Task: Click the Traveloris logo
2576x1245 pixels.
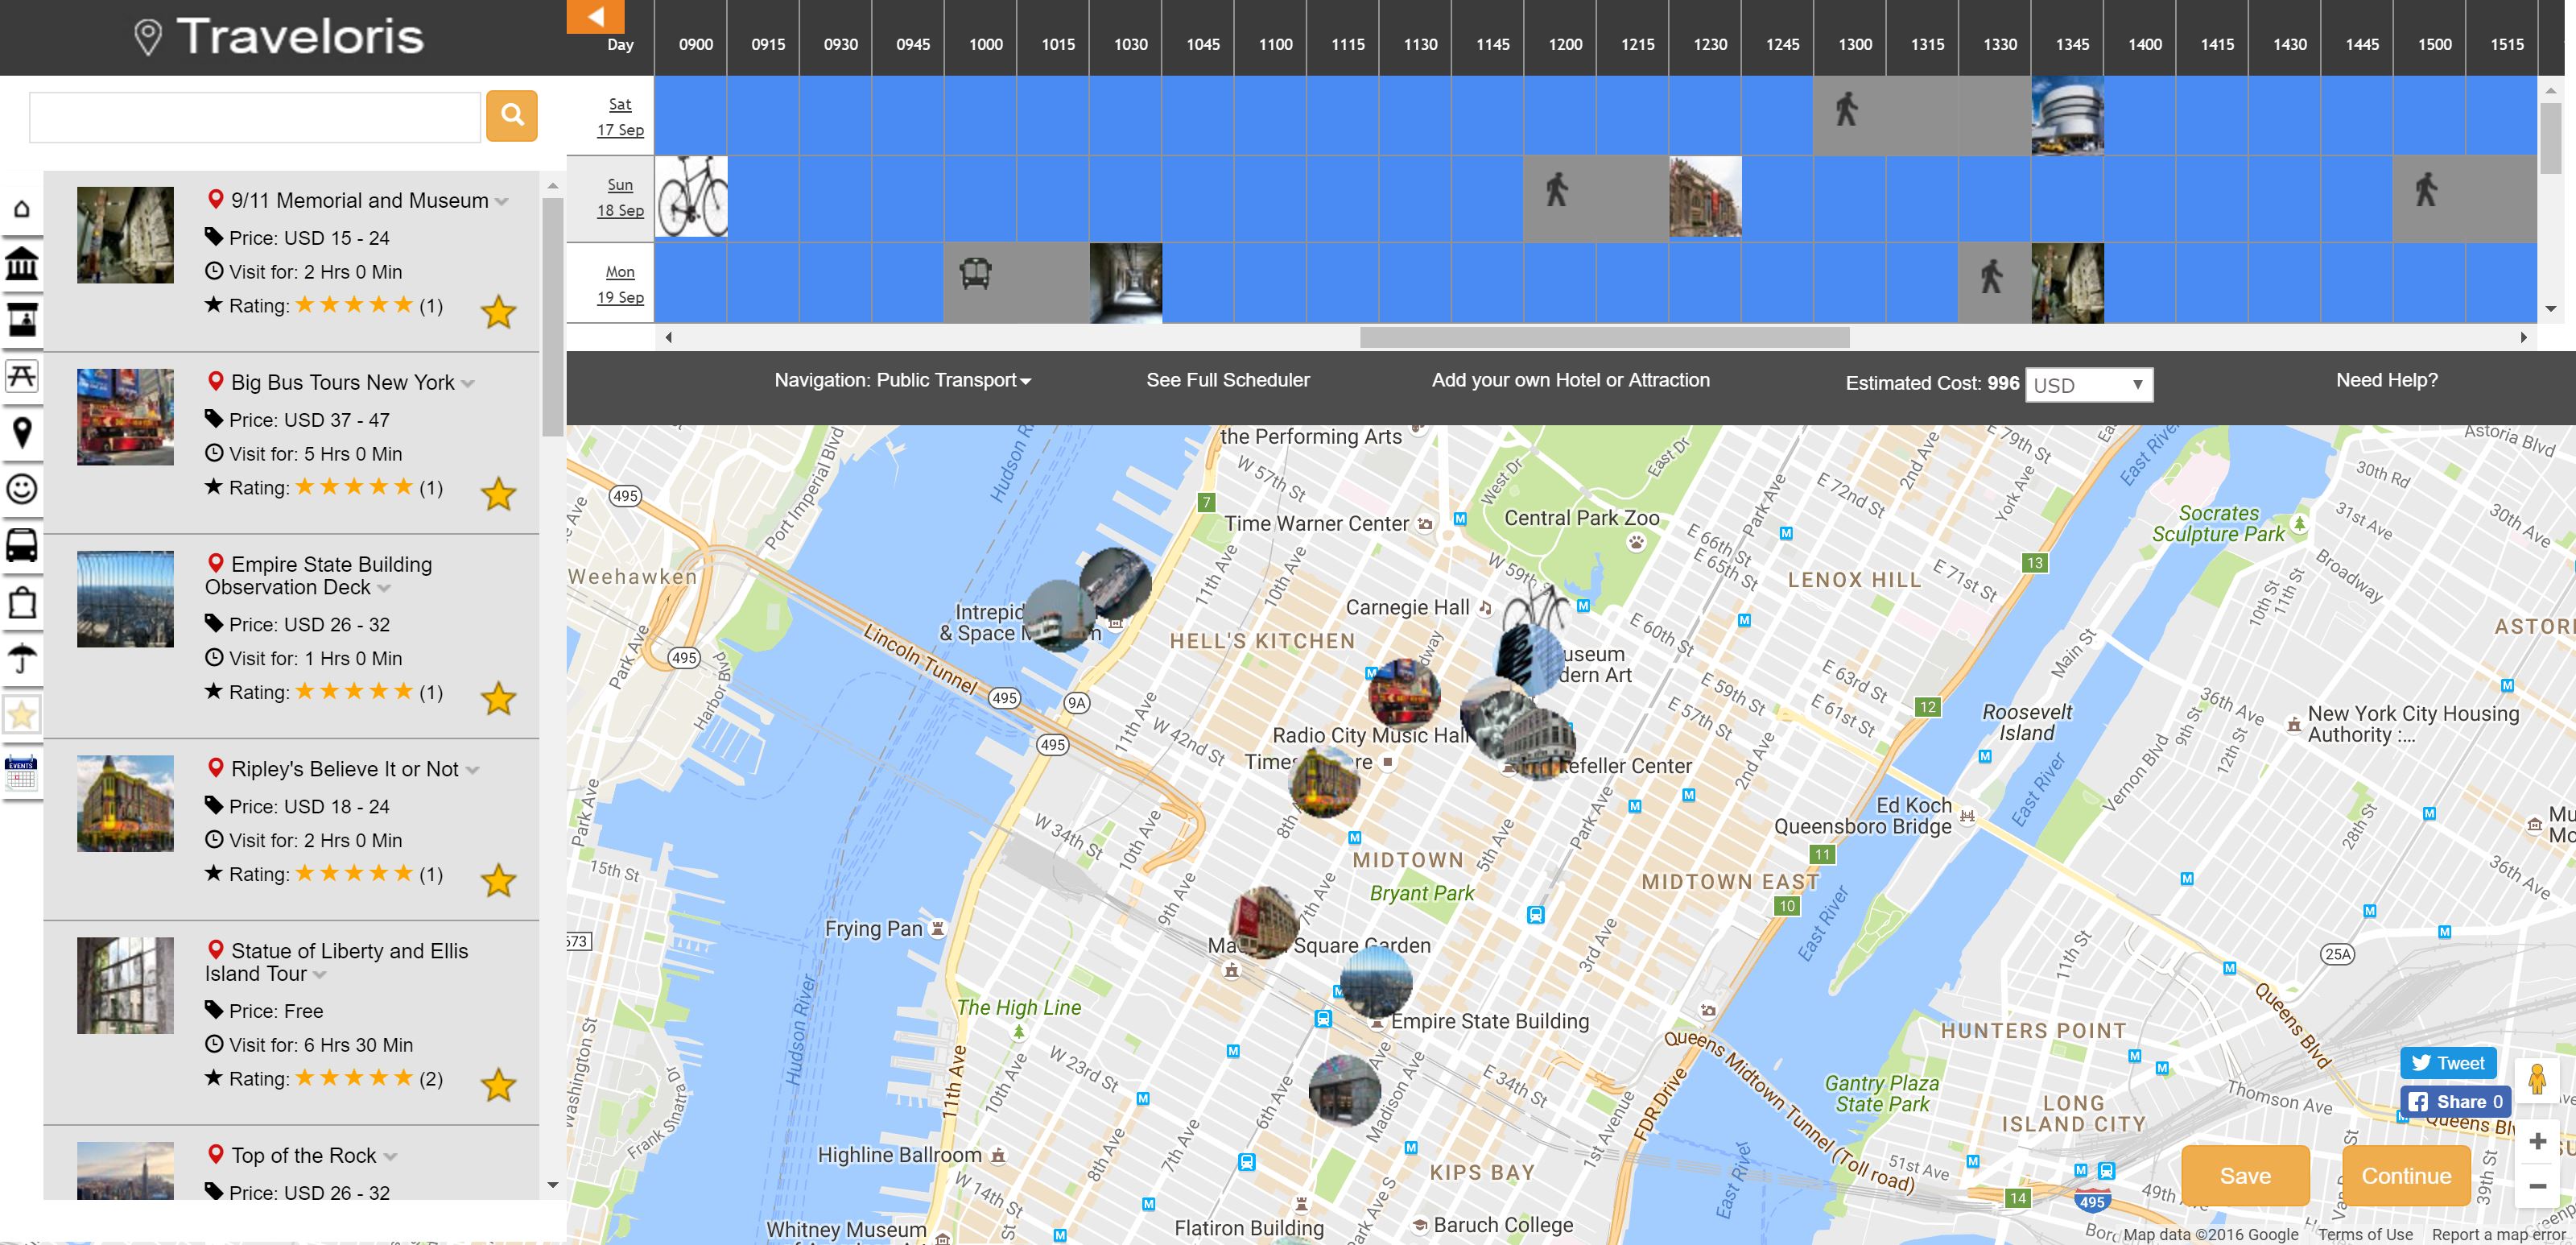Action: tap(279, 36)
